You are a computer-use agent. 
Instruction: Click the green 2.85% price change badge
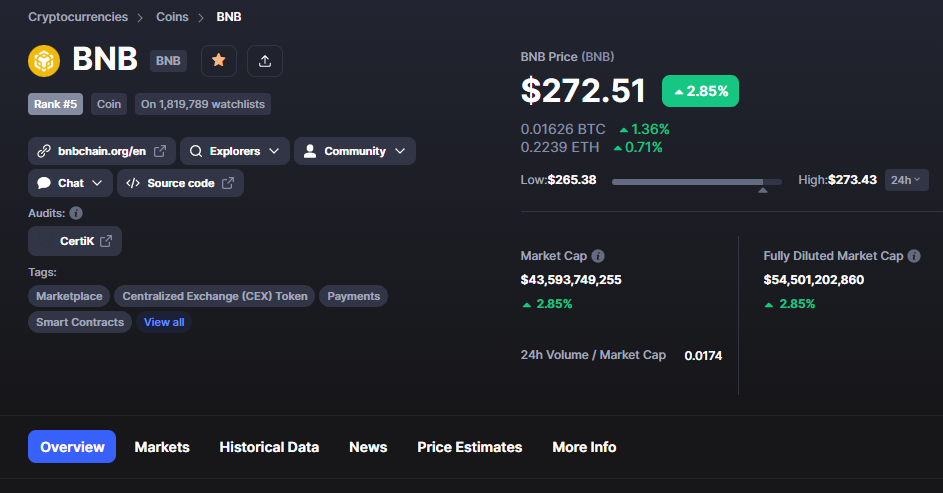point(701,91)
